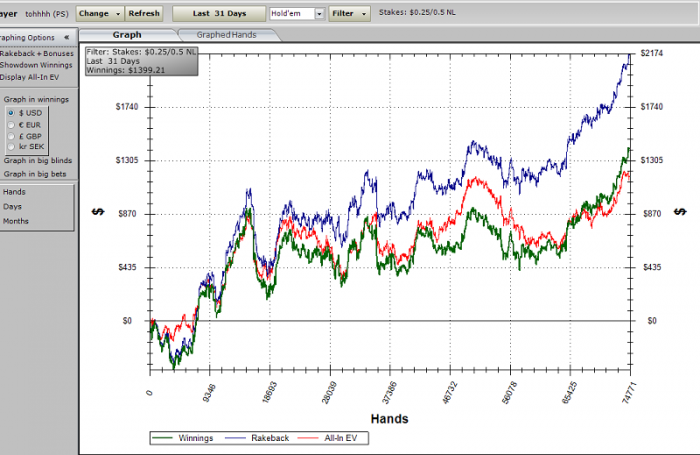700x455 pixels.
Task: Click the 'Stakes: $0.25/0.5 NL' text
Action: coord(417,13)
